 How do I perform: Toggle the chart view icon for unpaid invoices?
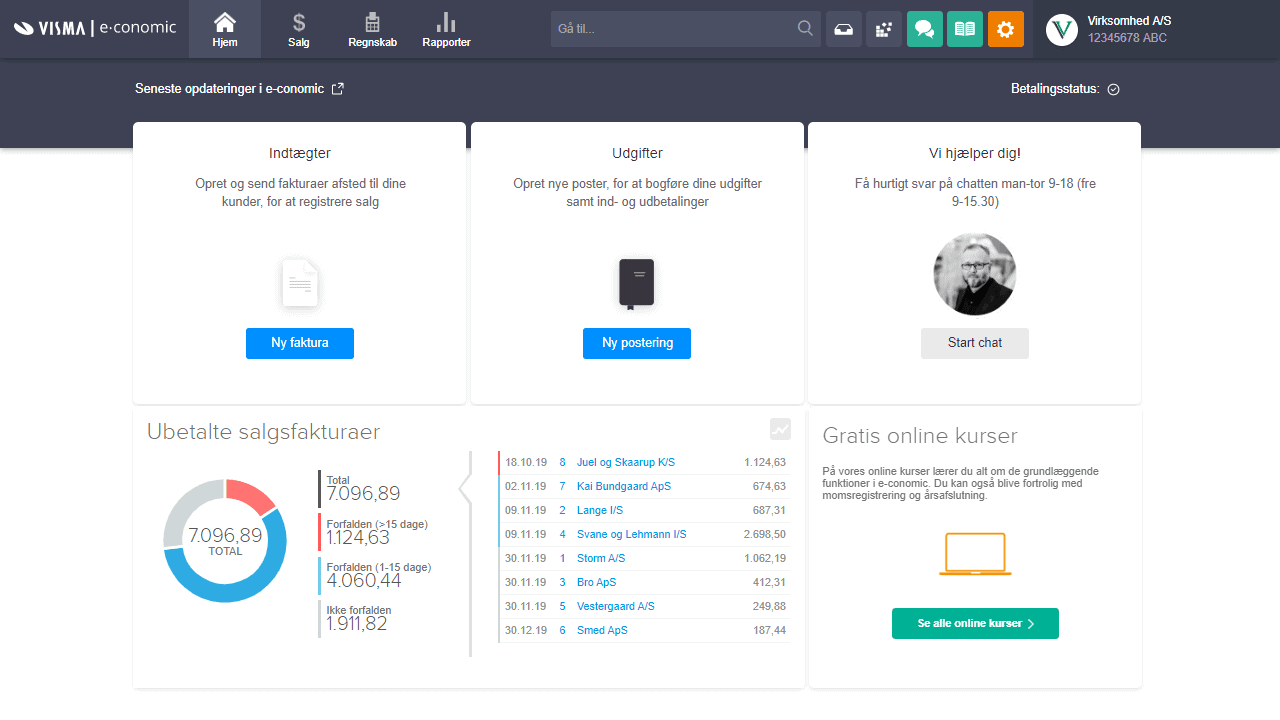click(780, 429)
